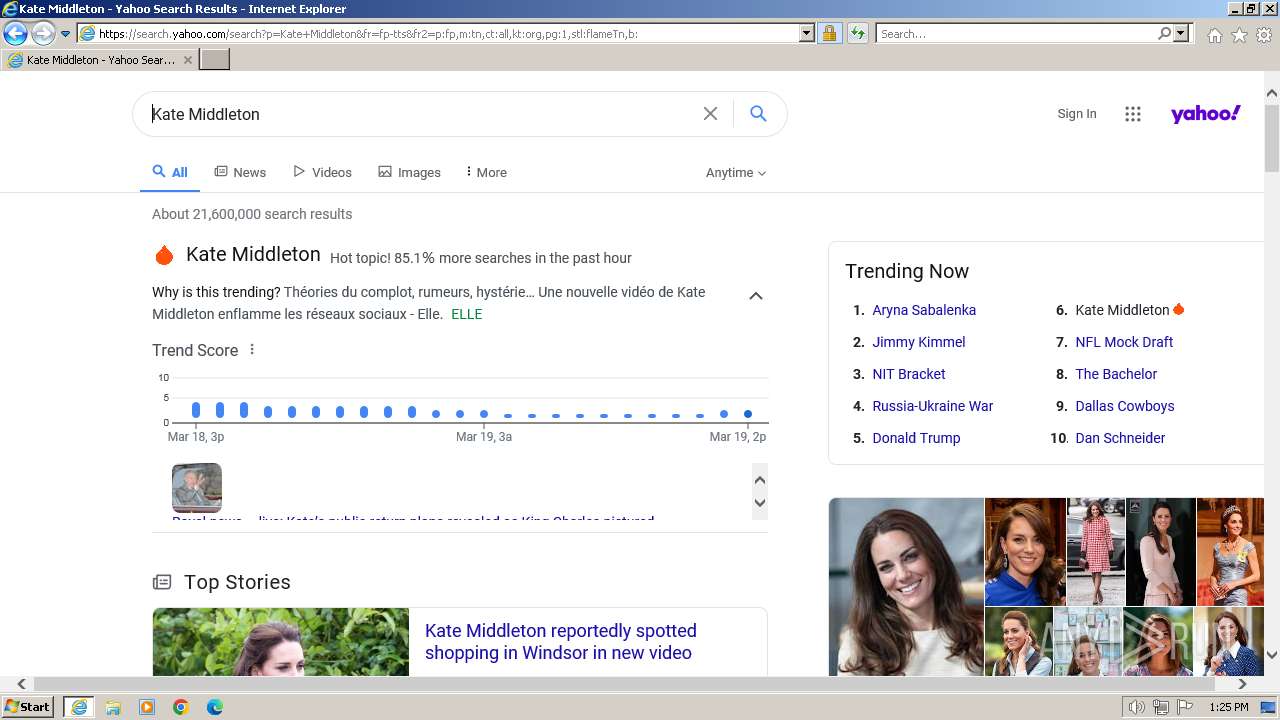Select the Kate Middleton - Yahoo Search tab
Image resolution: width=1280 pixels, height=720 pixels.
tap(100, 60)
